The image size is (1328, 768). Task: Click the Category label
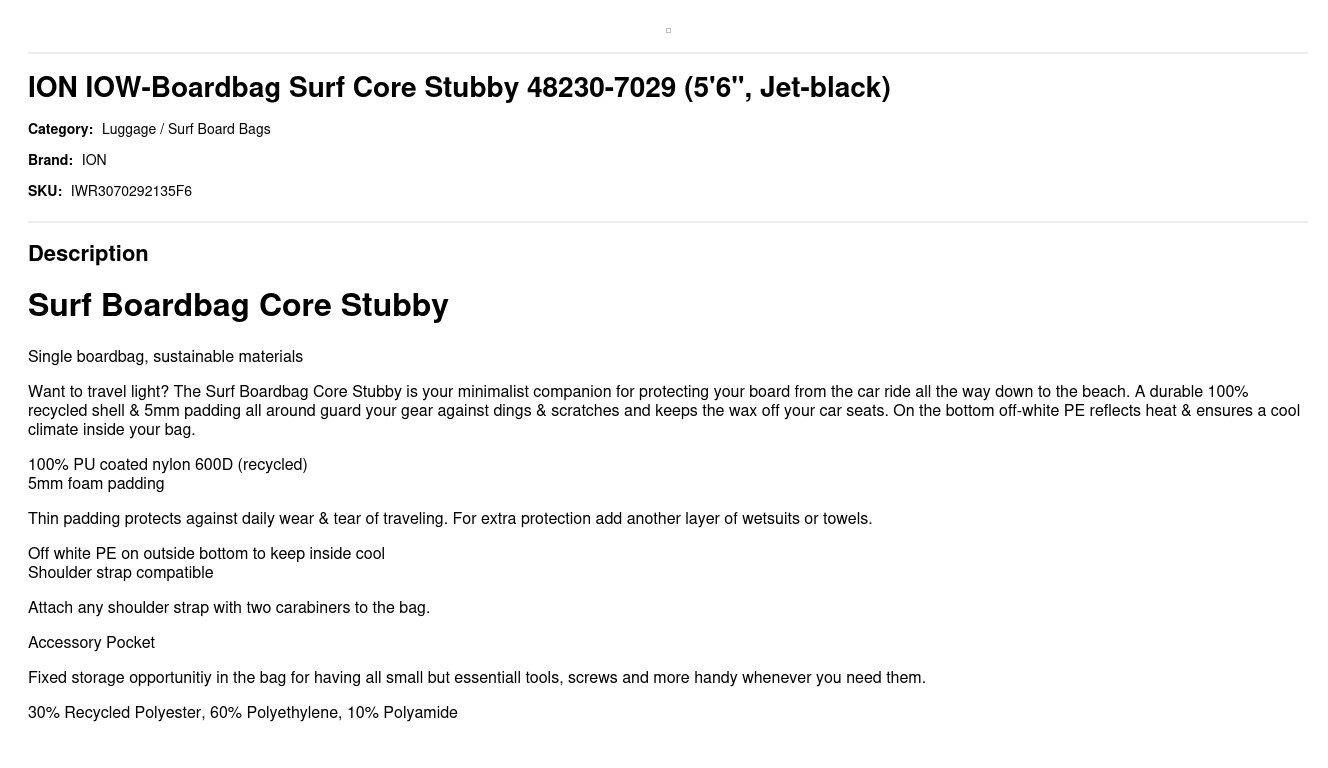60,129
